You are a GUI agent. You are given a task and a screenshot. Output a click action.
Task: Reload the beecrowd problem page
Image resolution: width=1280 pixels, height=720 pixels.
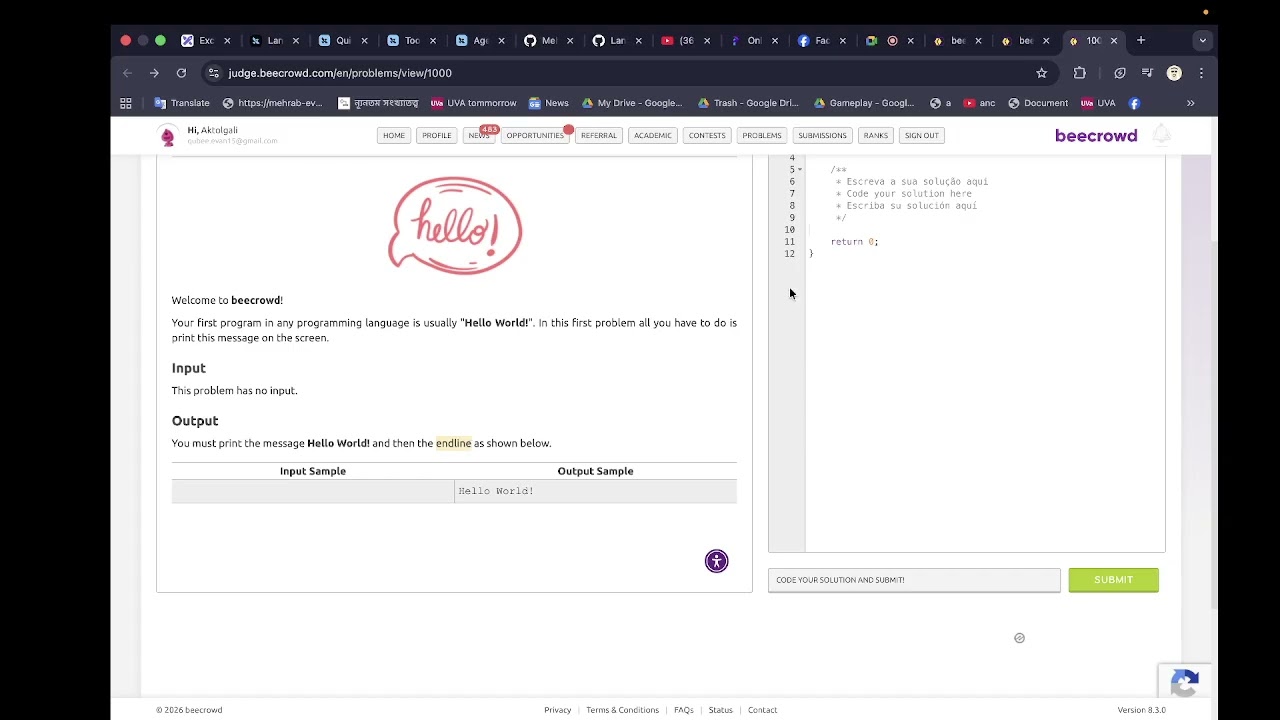[x=181, y=73]
